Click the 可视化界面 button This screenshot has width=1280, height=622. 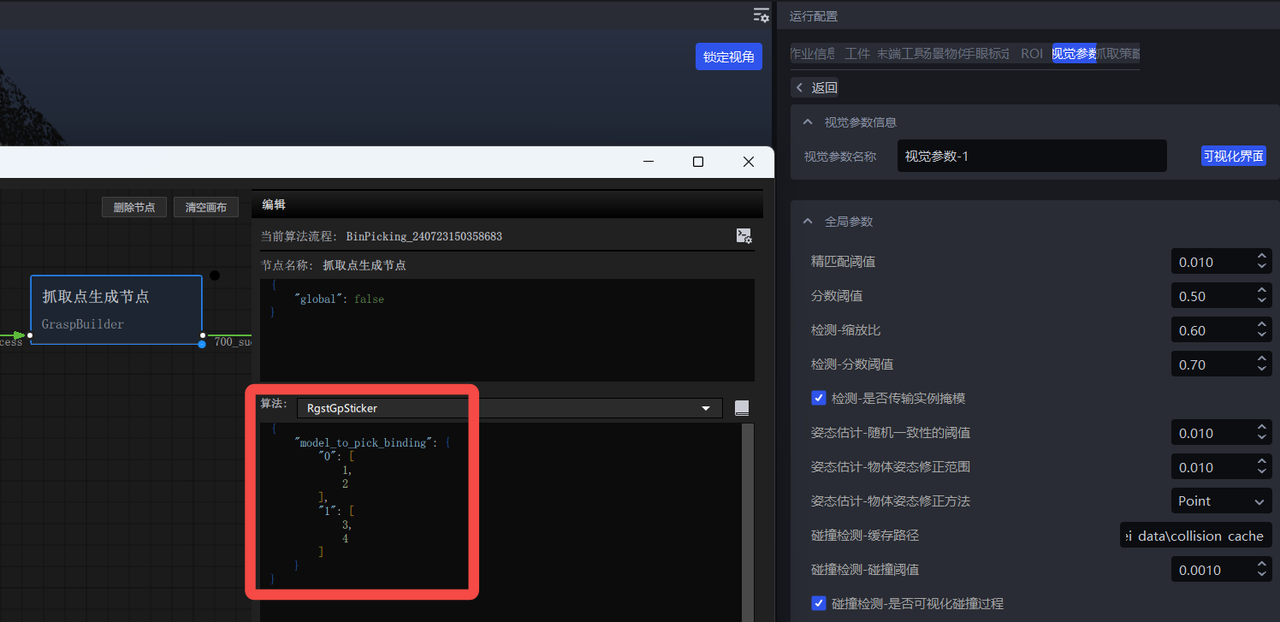pos(1233,156)
